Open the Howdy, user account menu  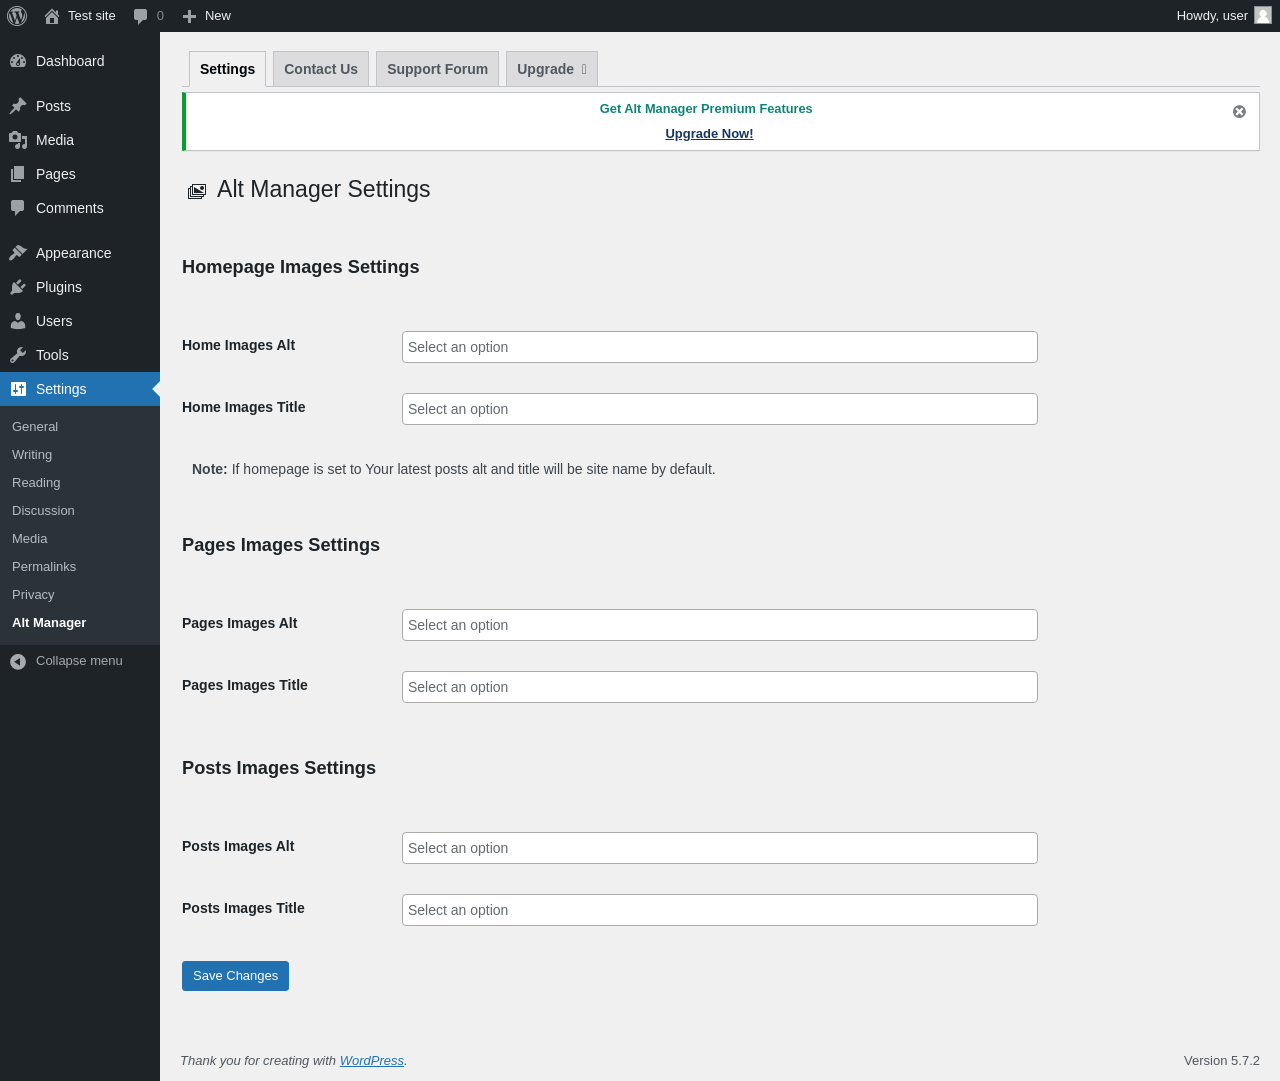click(1224, 16)
